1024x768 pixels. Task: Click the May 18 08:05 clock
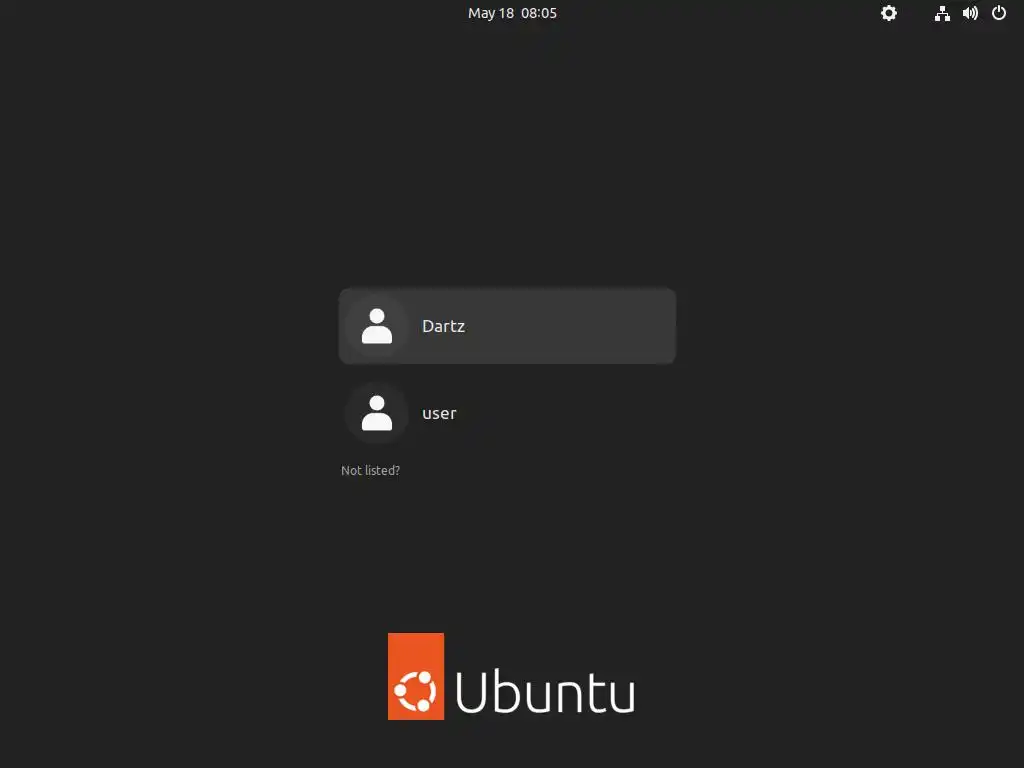[512, 13]
